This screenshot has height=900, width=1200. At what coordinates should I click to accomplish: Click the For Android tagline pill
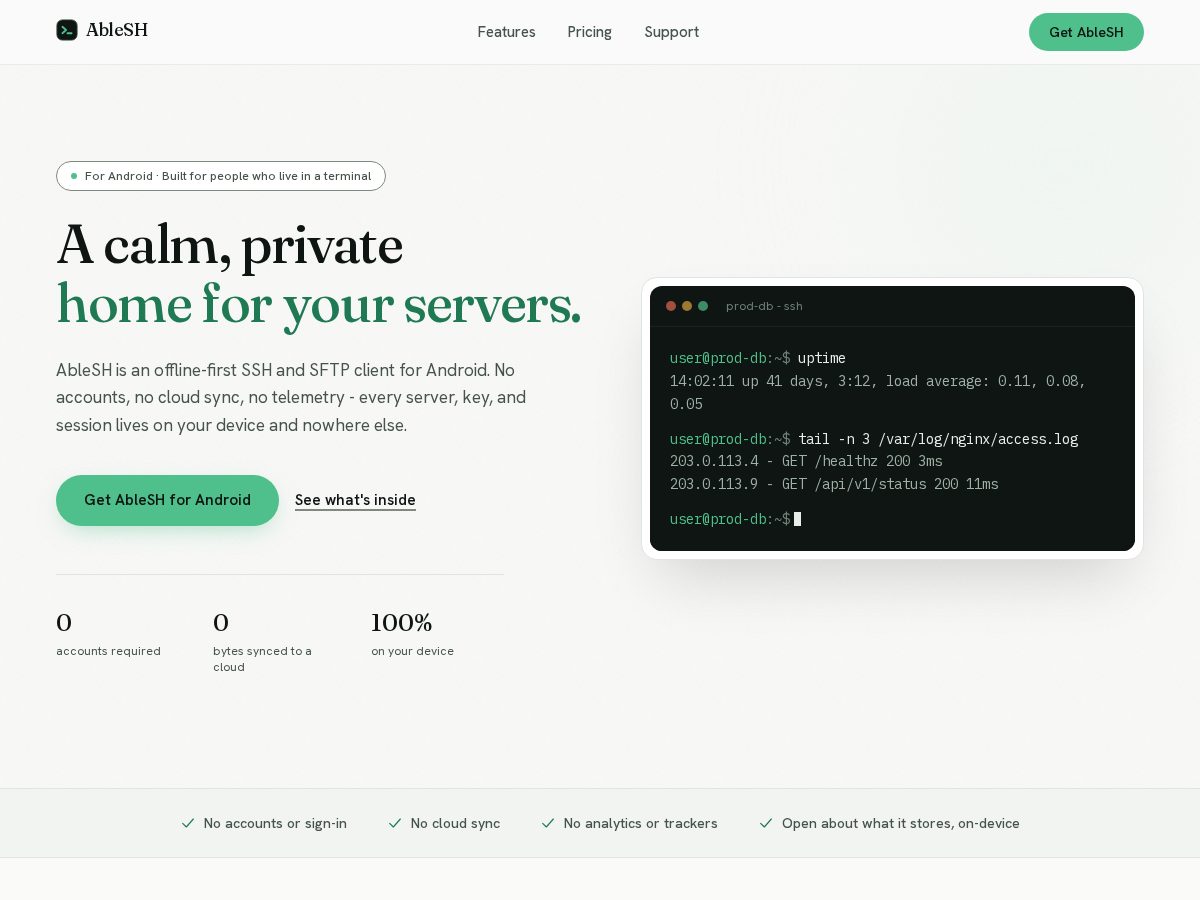tap(221, 176)
